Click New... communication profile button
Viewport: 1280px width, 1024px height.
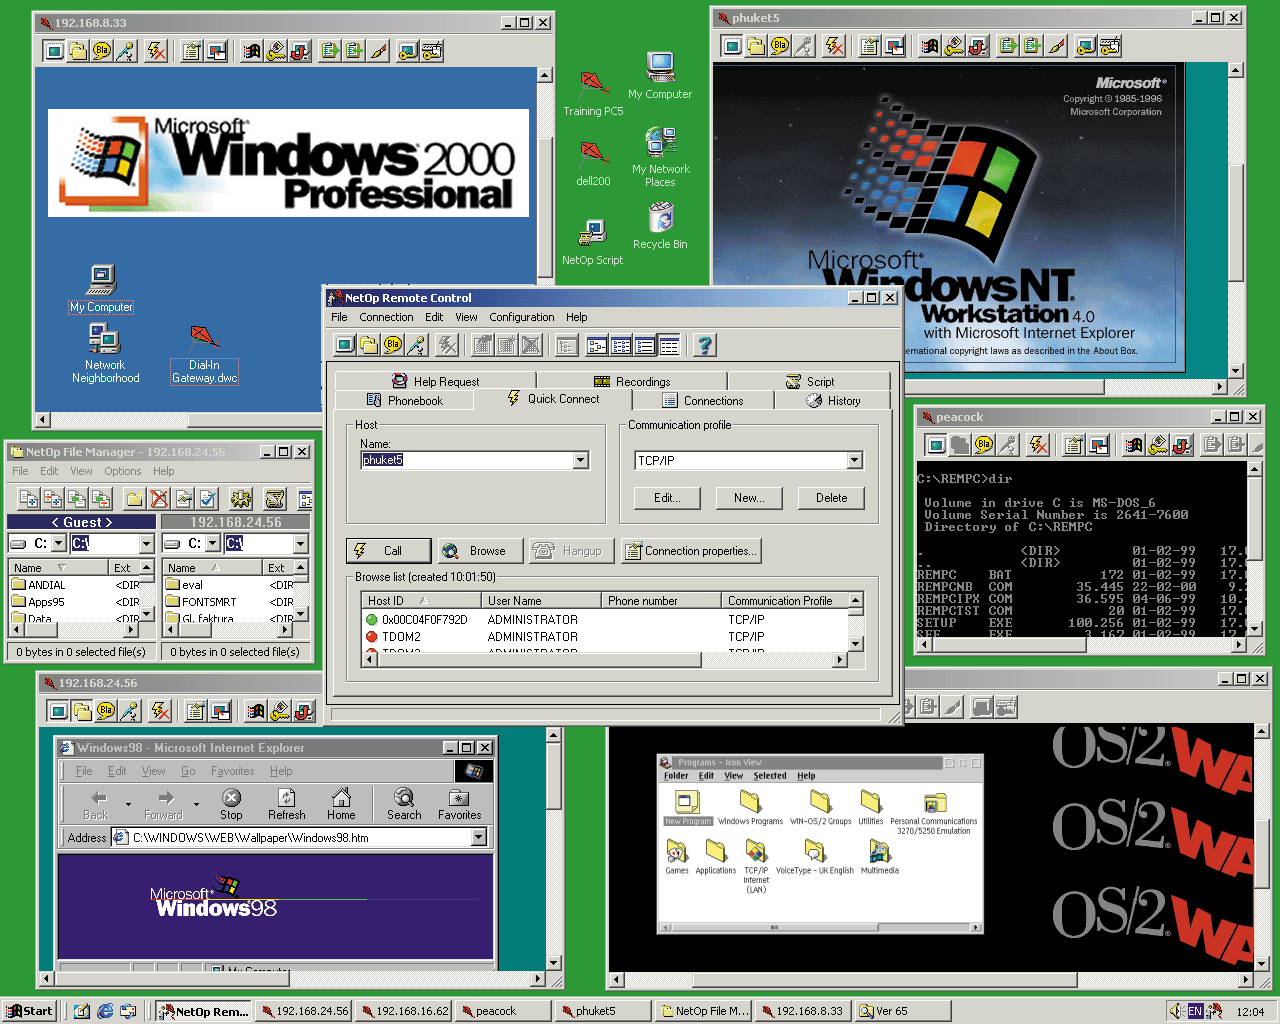tap(749, 498)
